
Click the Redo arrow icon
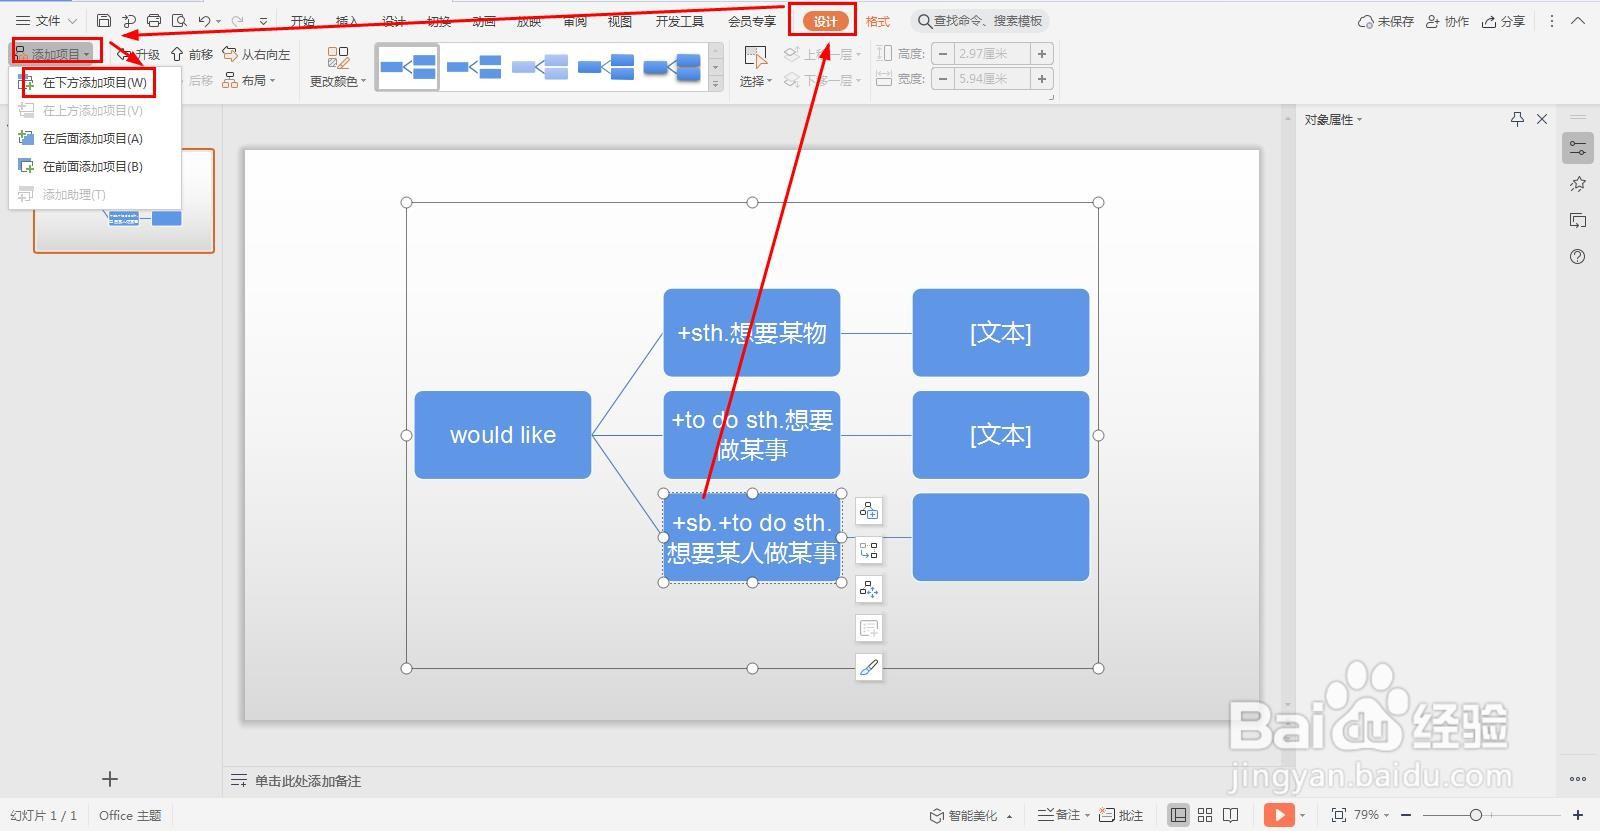237,20
